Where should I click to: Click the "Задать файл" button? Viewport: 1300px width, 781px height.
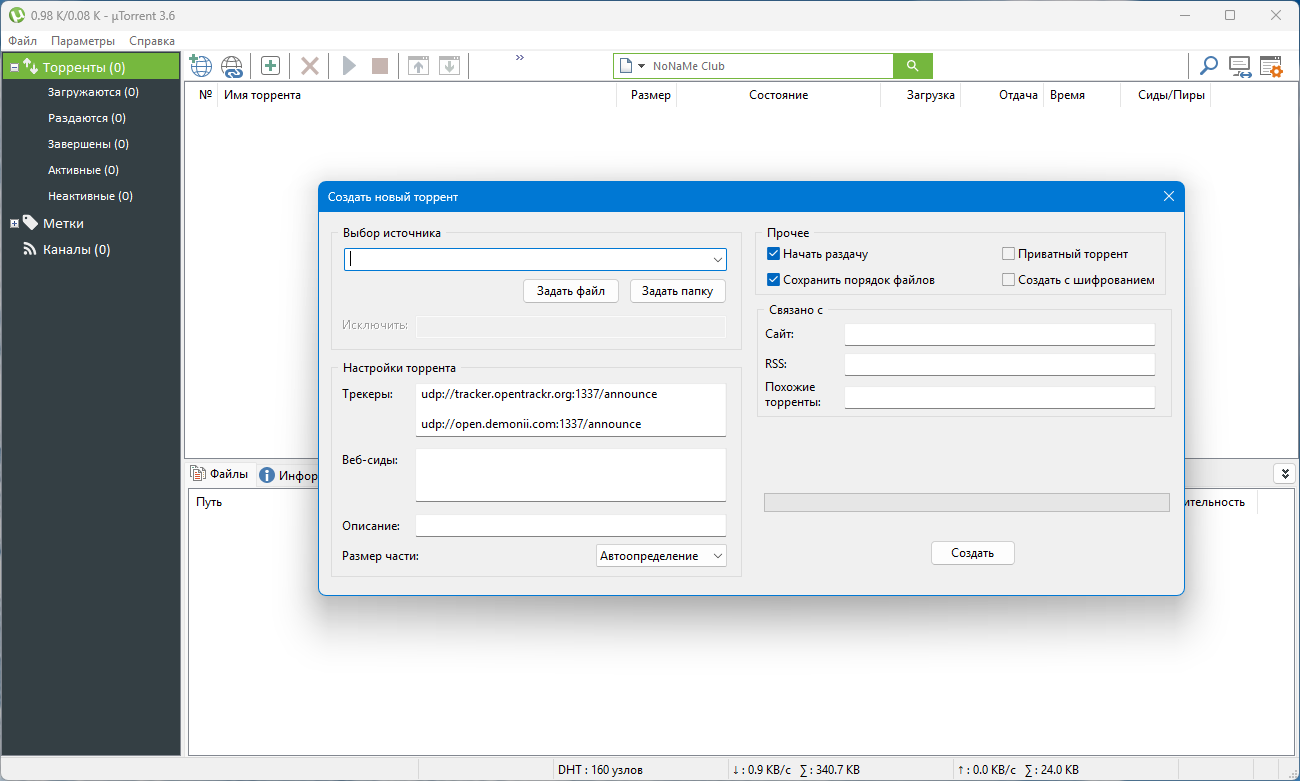(570, 291)
